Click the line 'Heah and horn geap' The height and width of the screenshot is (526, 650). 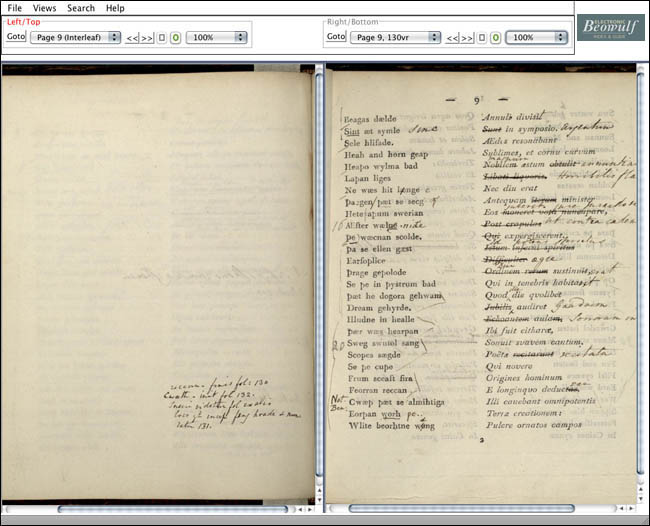click(x=386, y=155)
